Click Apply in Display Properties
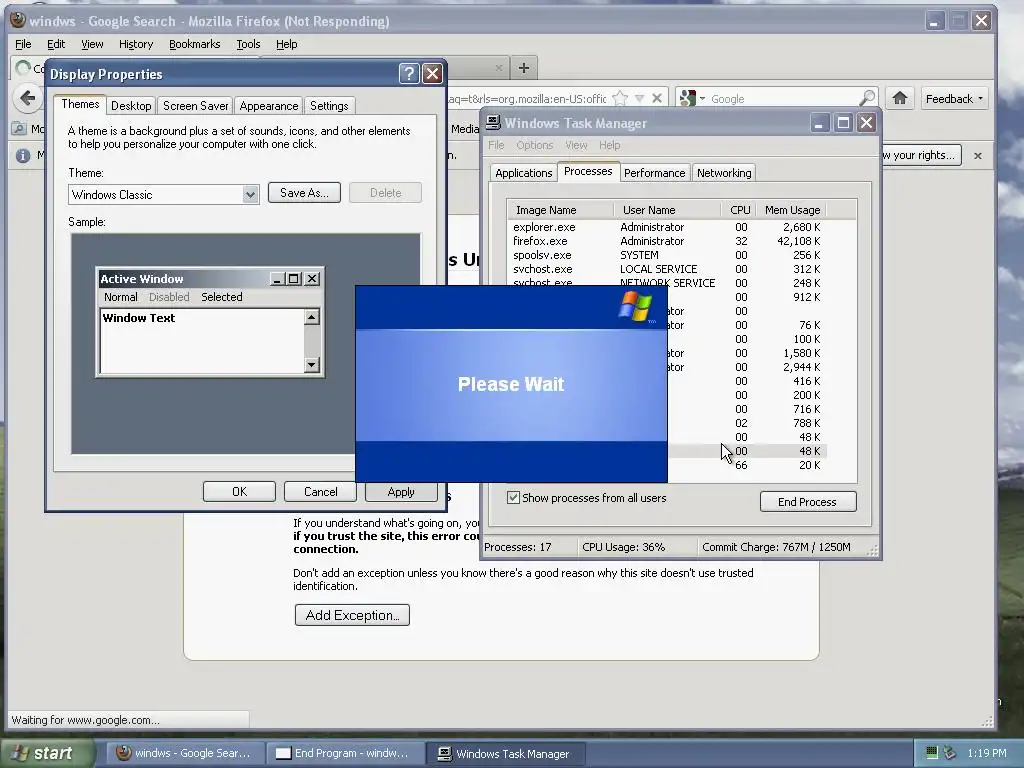This screenshot has width=1024, height=768. 400,492
